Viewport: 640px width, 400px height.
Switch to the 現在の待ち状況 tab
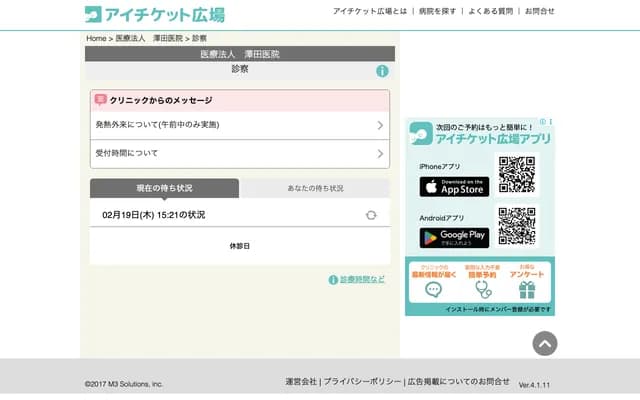[x=164, y=188]
